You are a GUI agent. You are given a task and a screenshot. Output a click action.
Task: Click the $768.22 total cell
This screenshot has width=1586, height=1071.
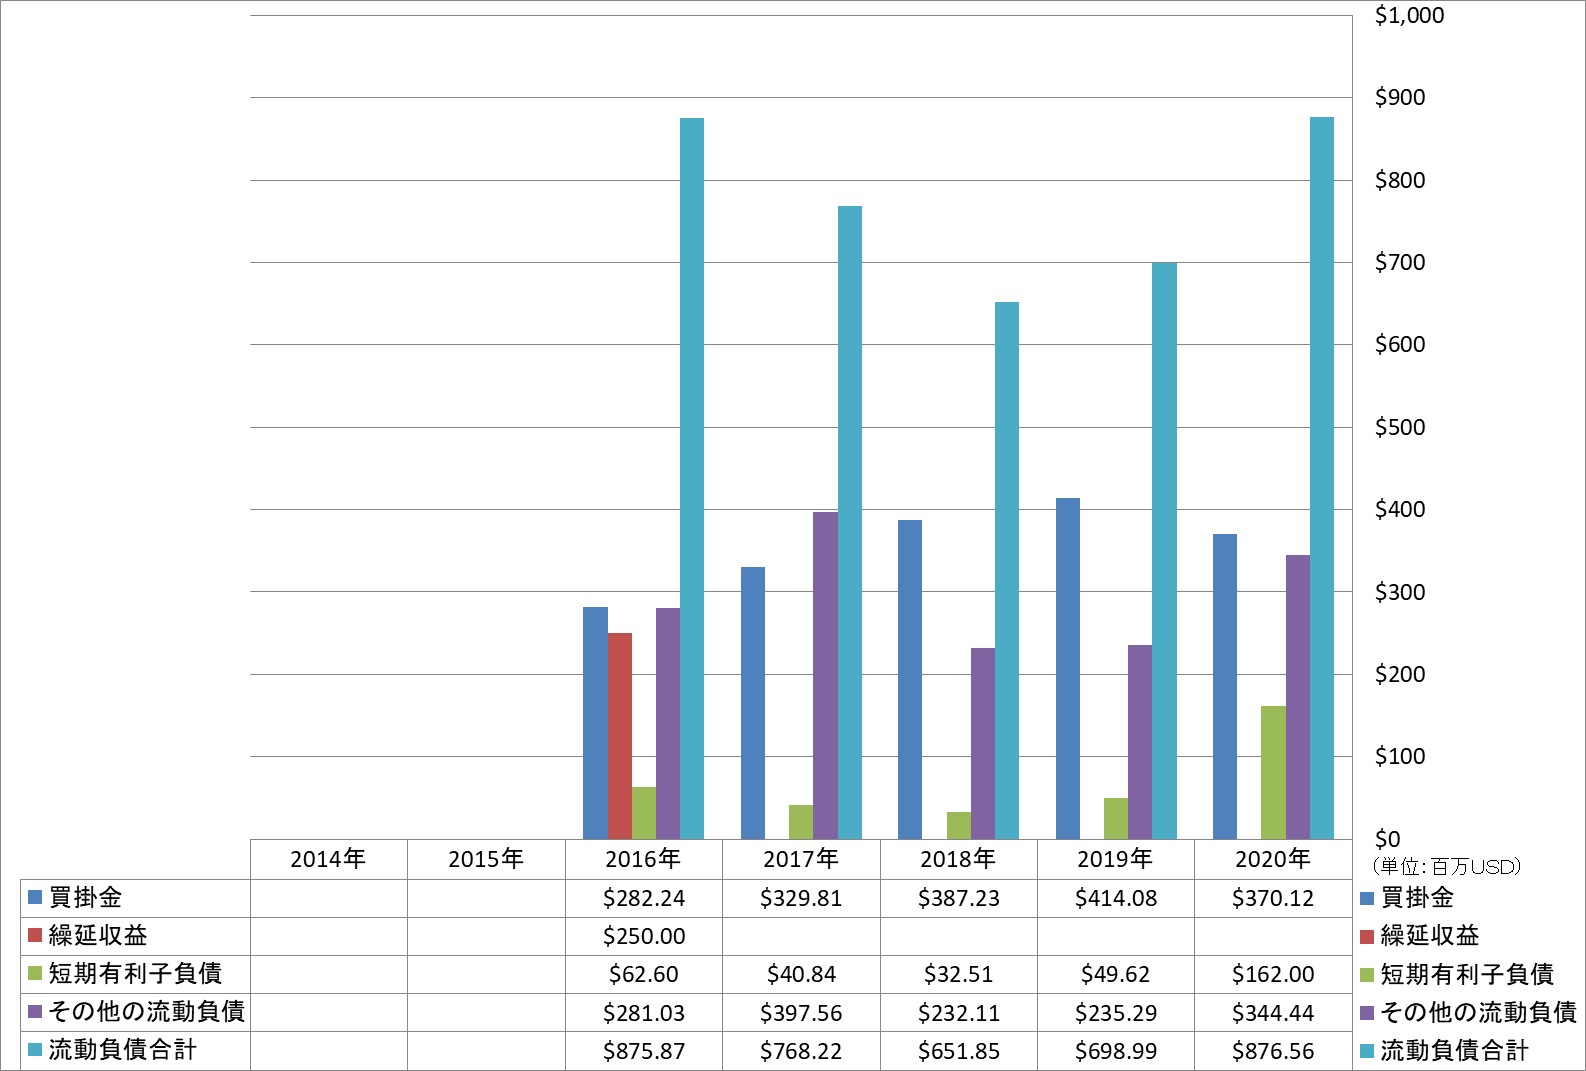pyautogui.click(x=801, y=1051)
